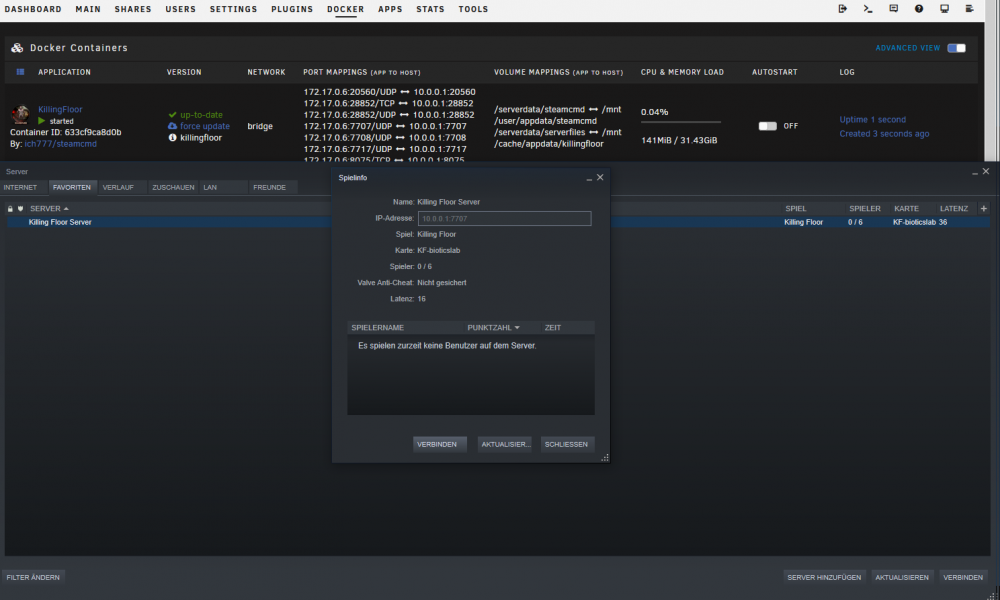1000x600 pixels.
Task: Select the Killing Floor Server row
Action: 497,223
